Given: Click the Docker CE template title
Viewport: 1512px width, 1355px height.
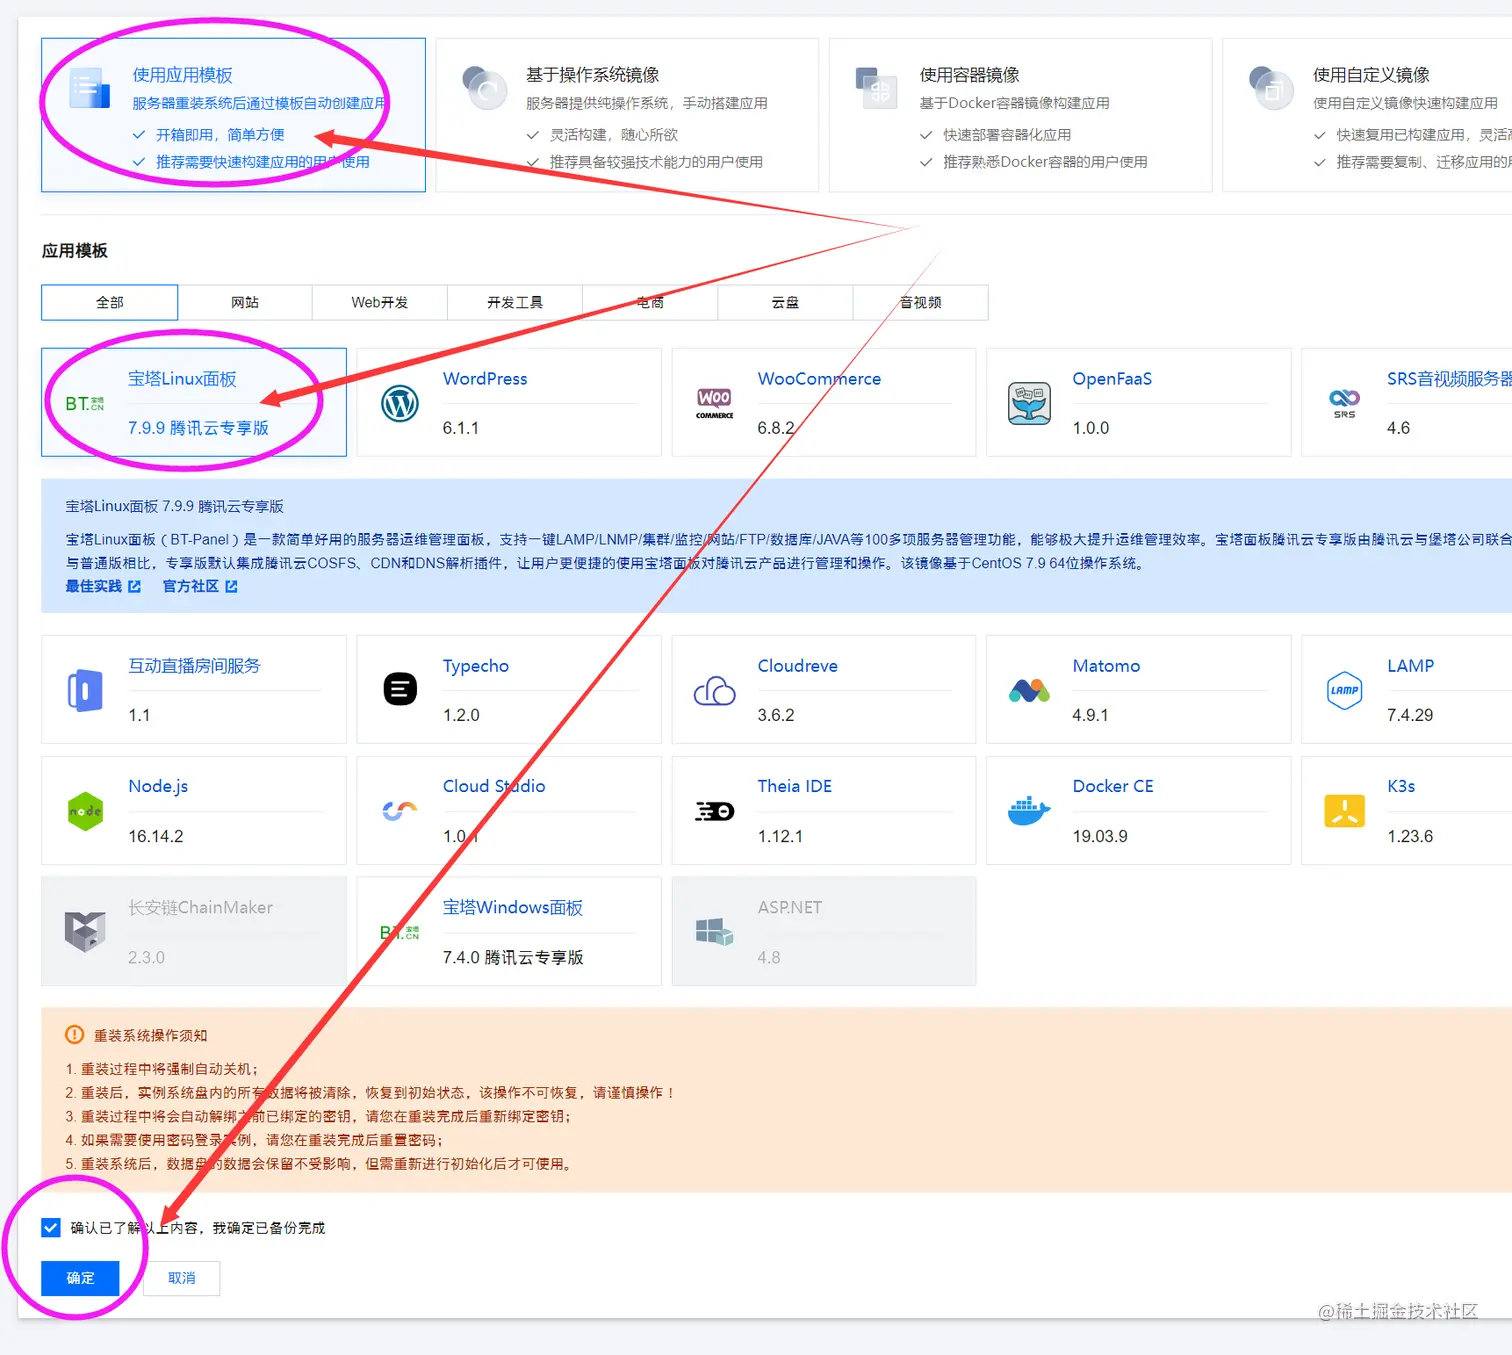Looking at the screenshot, I should tap(1113, 787).
